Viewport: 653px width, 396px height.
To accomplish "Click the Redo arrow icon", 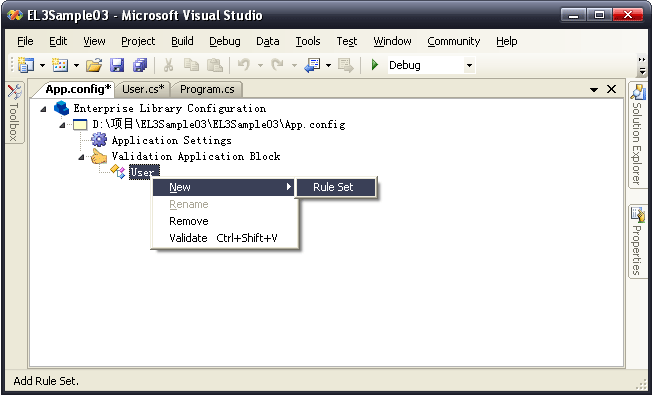I will 277,65.
